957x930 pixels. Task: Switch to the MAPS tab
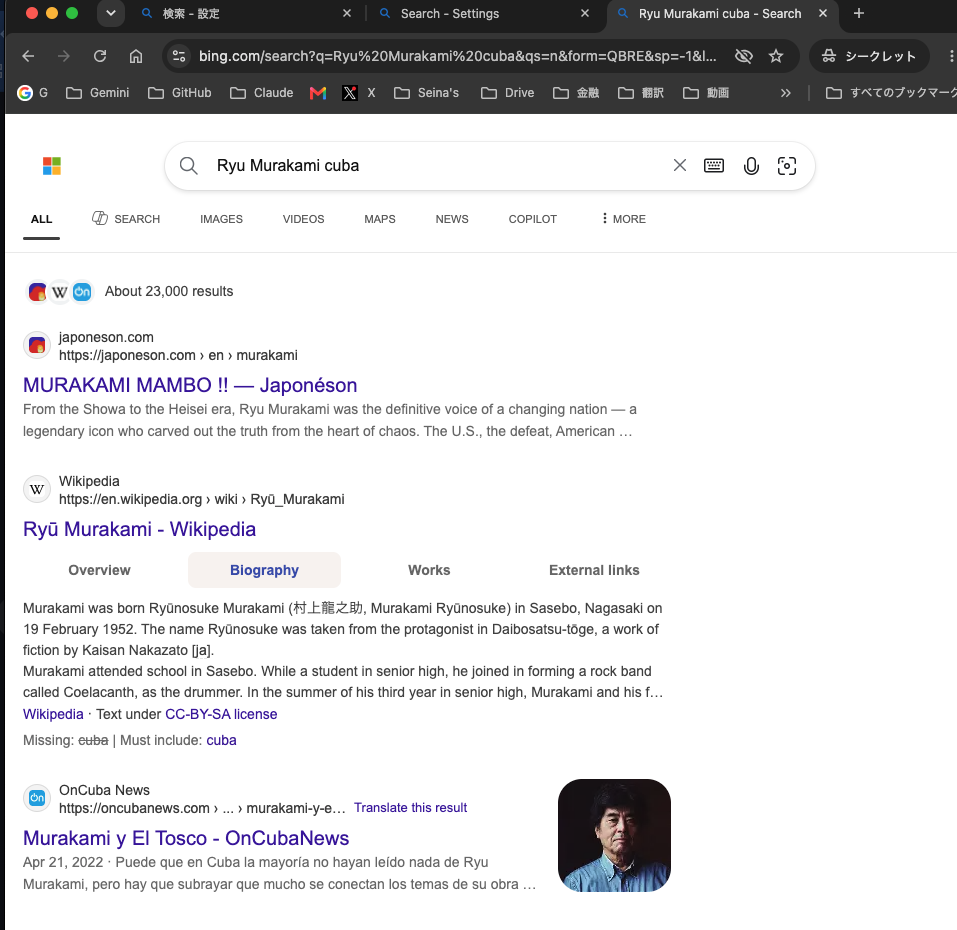pyautogui.click(x=380, y=219)
